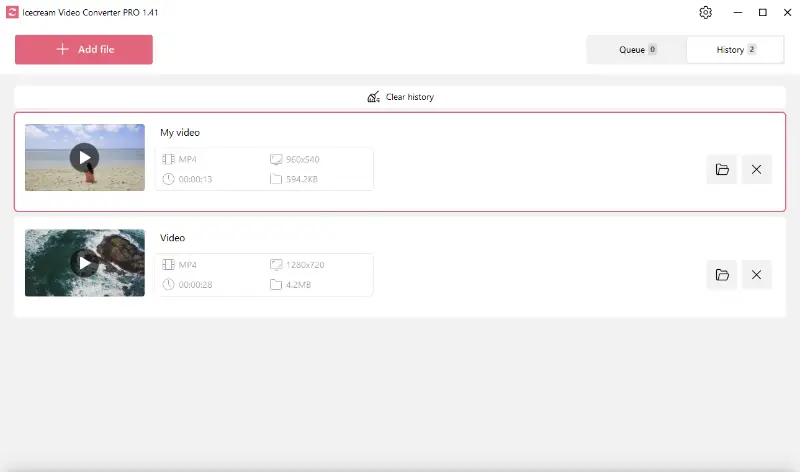Click the 1280x720 resolution value

tap(305, 265)
